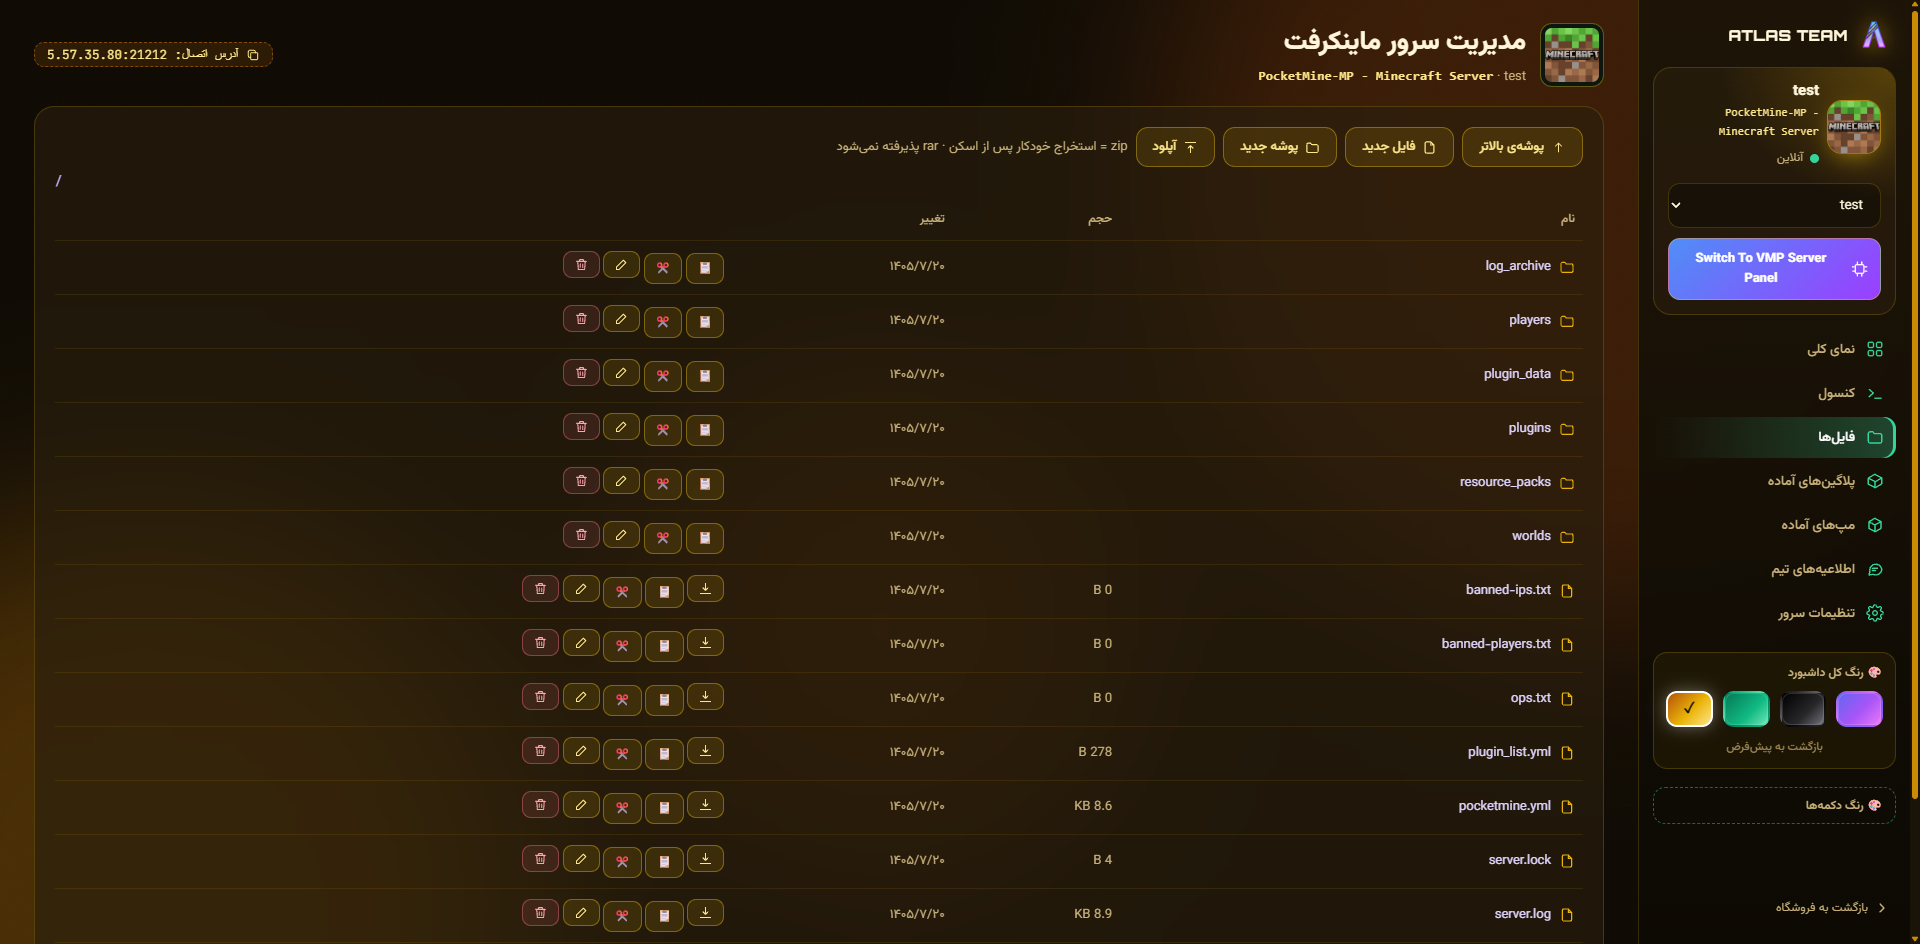Open ready maps (مپ‌های آماده) menu item
This screenshot has height=944, width=1920.
[1775, 525]
